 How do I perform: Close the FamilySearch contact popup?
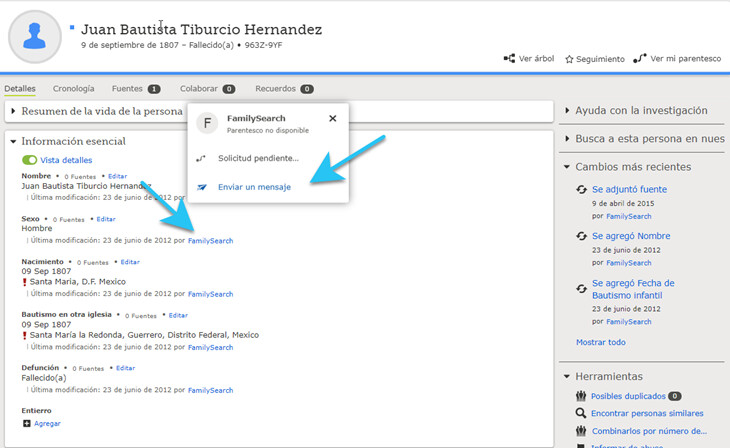coord(332,118)
